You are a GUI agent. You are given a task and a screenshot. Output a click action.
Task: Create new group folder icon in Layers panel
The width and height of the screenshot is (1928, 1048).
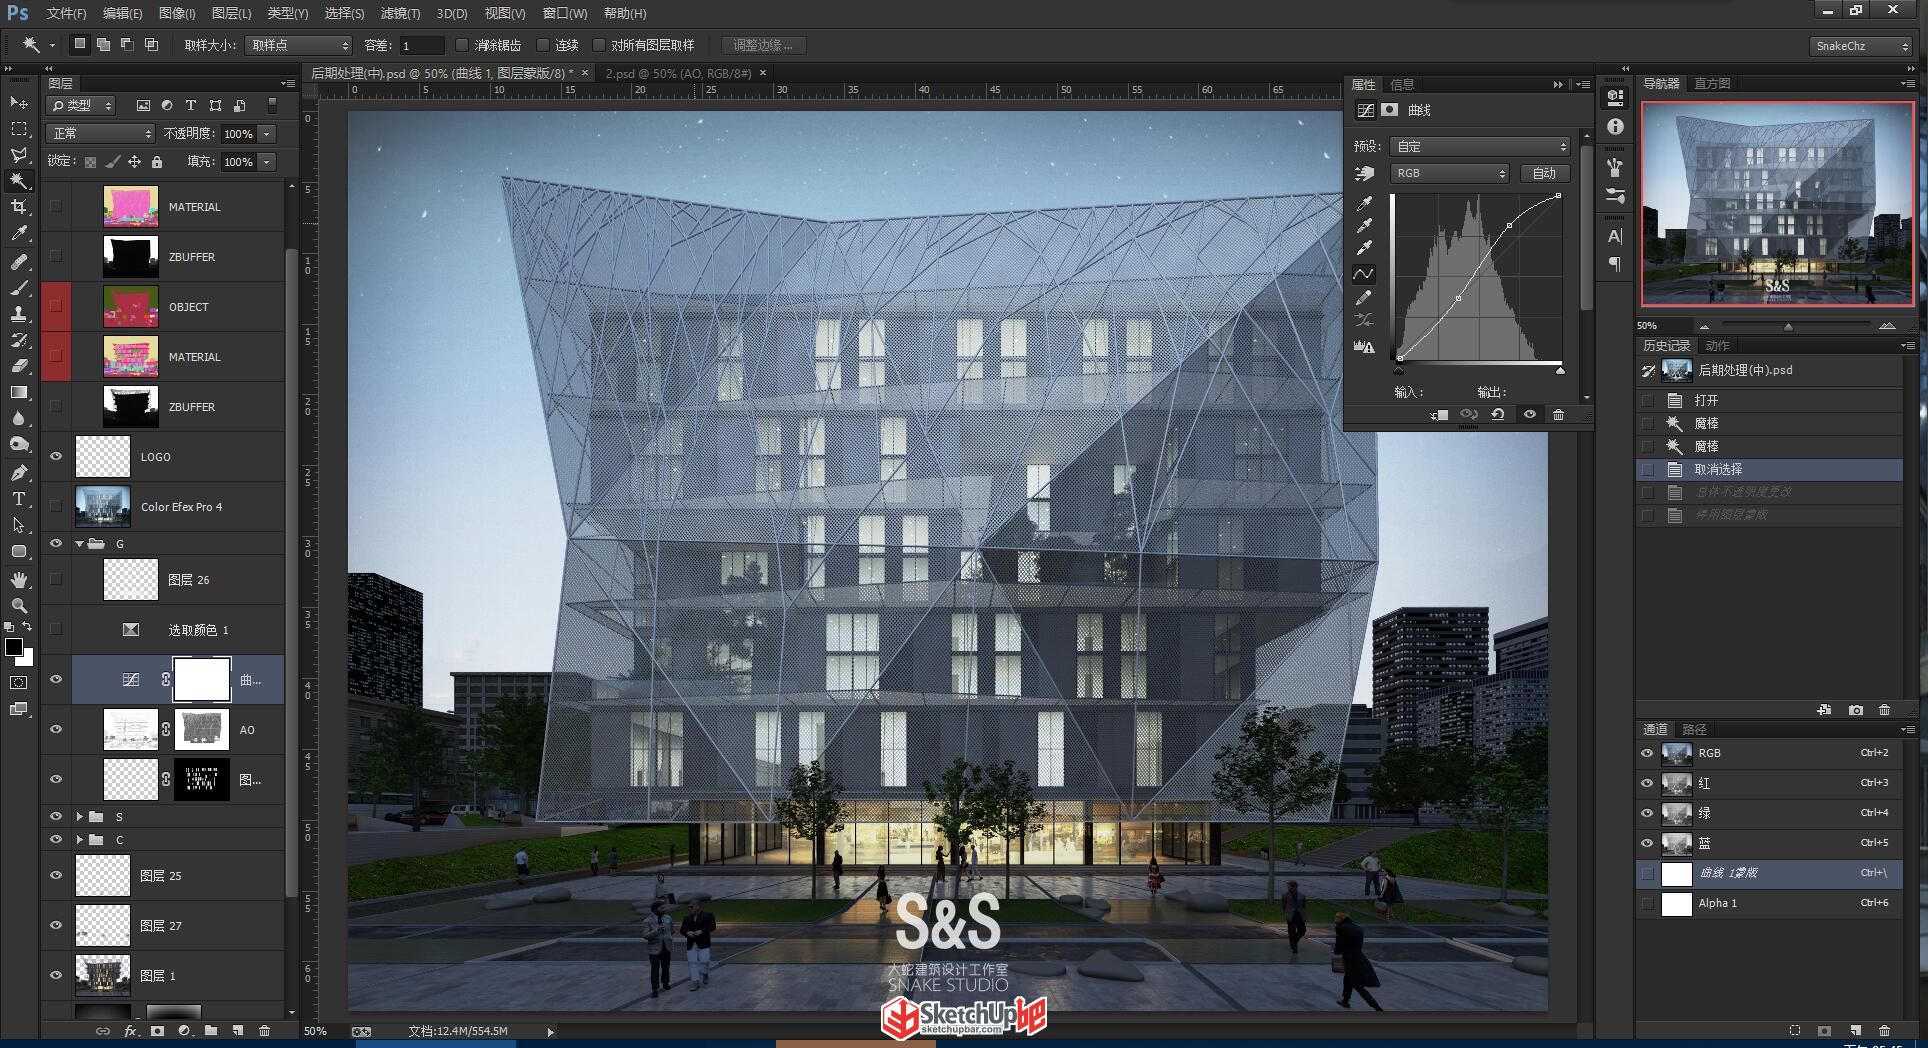point(211,1031)
